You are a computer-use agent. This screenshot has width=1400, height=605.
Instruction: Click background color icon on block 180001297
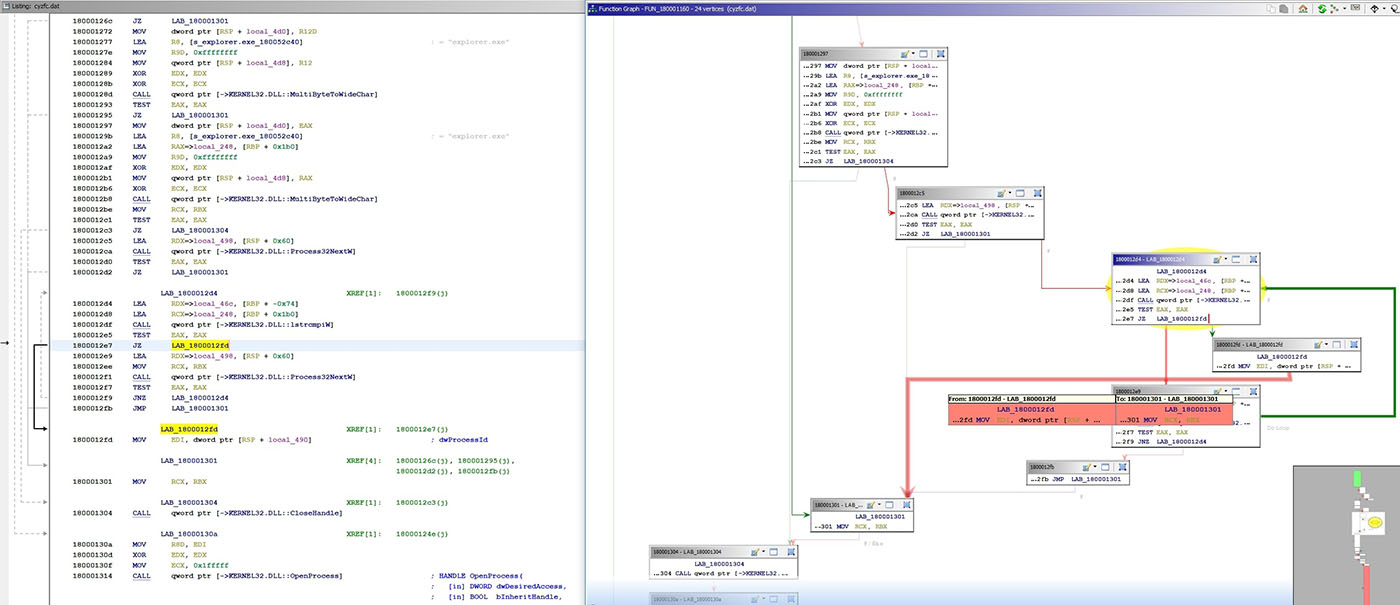tap(905, 53)
